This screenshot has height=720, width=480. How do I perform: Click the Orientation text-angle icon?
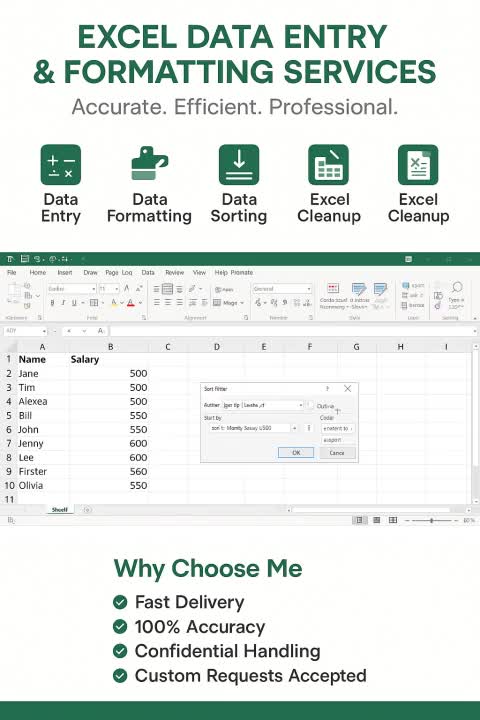[x=192, y=288]
